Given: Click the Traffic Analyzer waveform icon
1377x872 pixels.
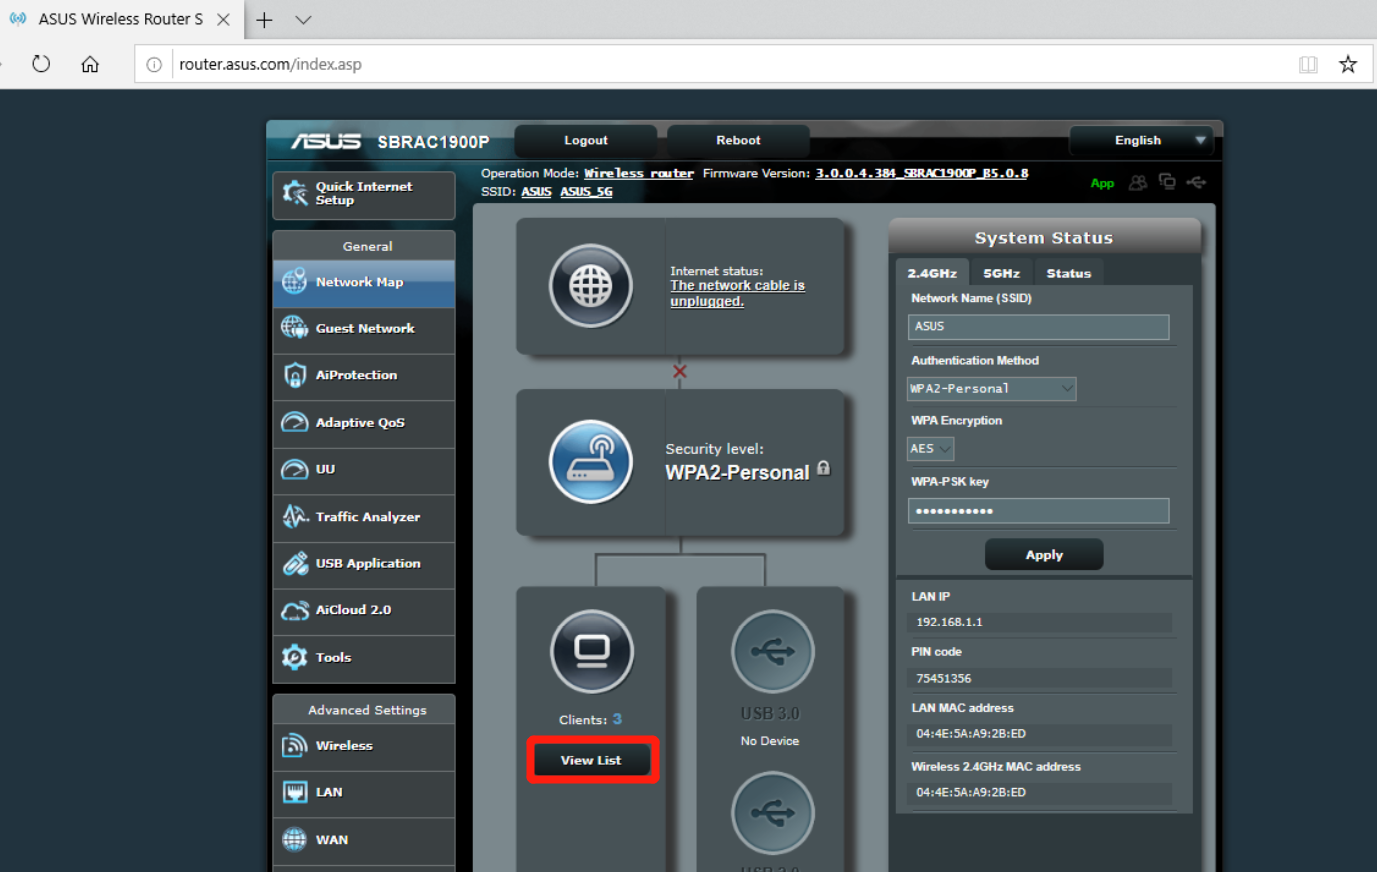Looking at the screenshot, I should [x=294, y=516].
